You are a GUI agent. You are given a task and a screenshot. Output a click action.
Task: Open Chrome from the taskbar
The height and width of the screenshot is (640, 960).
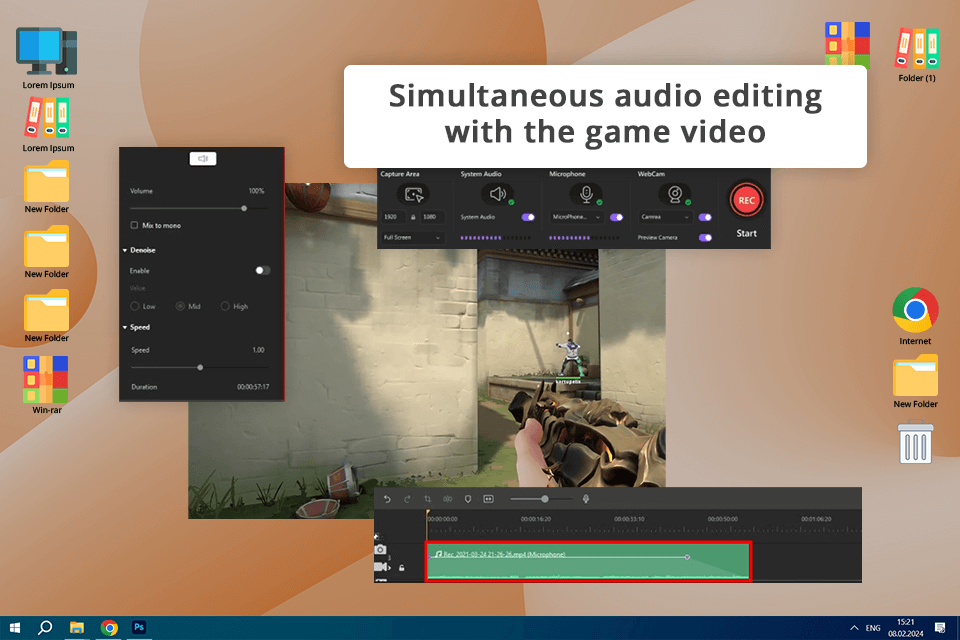[x=109, y=628]
